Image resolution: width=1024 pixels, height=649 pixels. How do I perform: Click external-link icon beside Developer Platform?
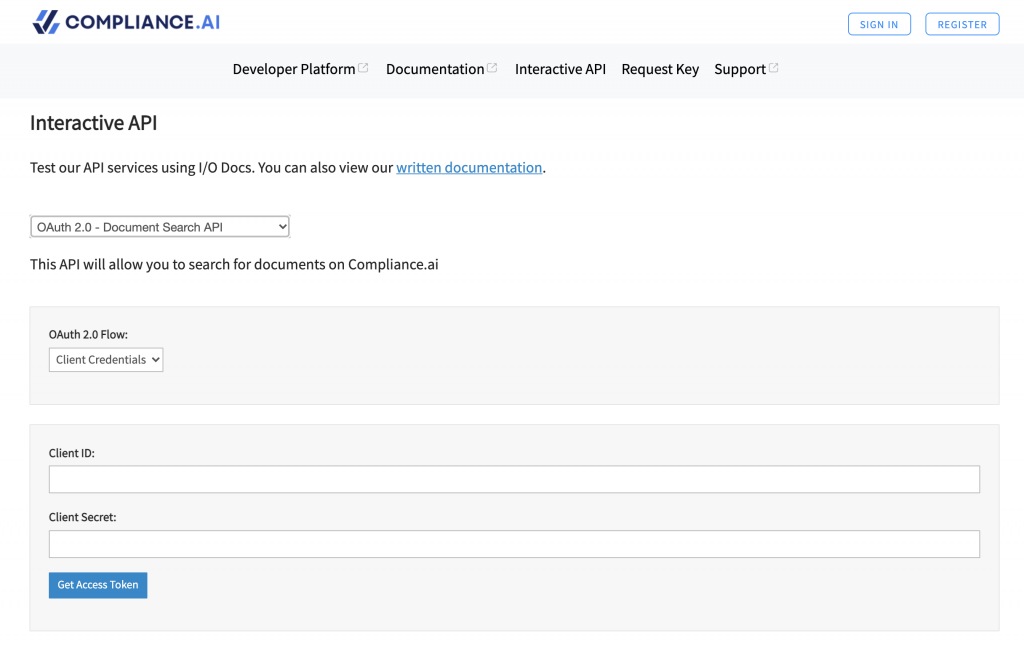(x=363, y=68)
